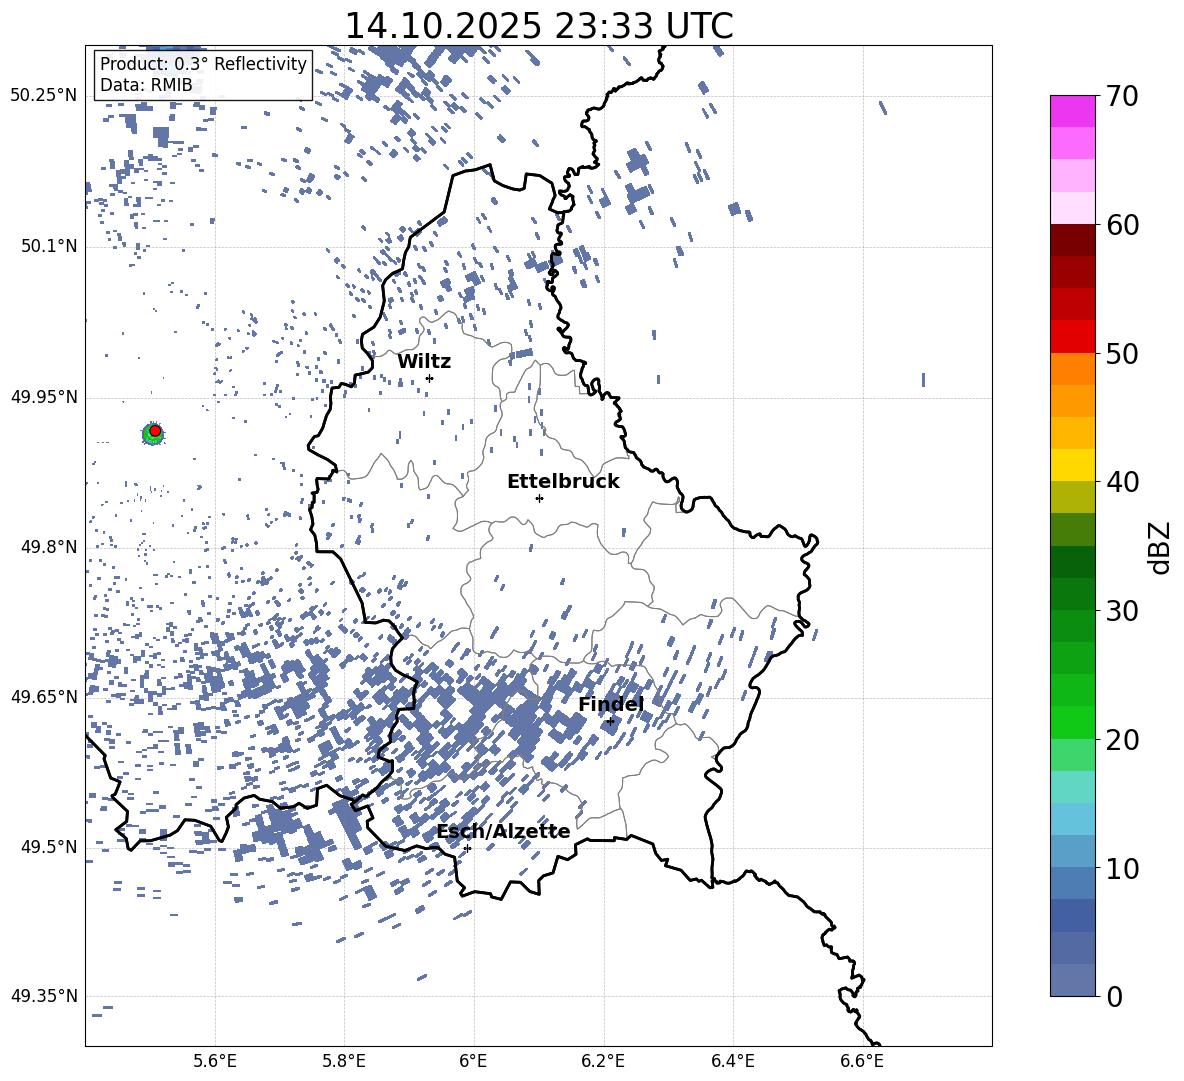The image size is (1184, 1081).
Task: Click the 70 tick on colorbar
Action: (x=1122, y=97)
